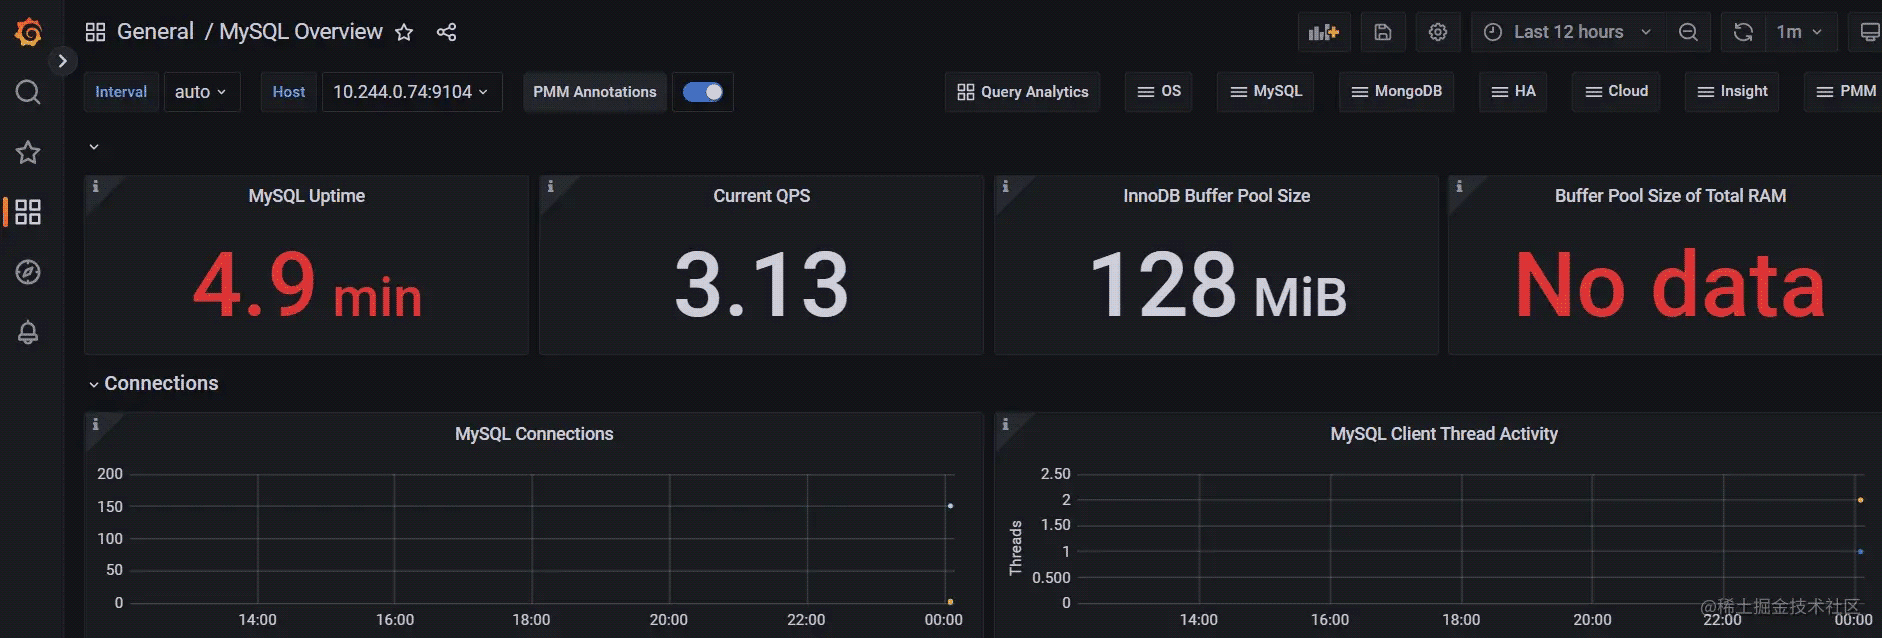Viewport: 1882px width, 638px height.
Task: Zoom out the time range
Action: point(1688,32)
